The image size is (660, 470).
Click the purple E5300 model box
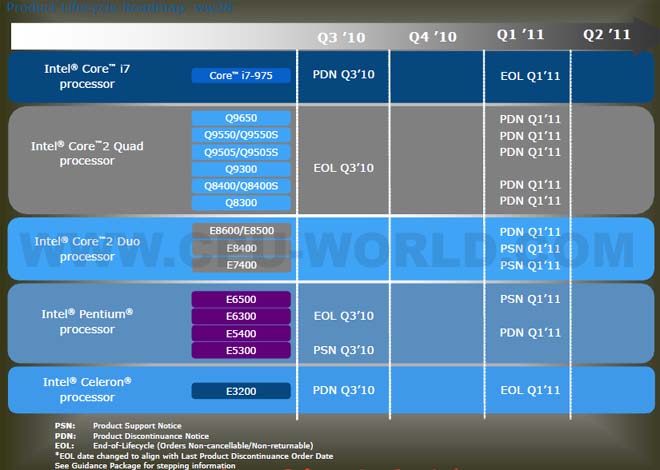click(x=241, y=350)
